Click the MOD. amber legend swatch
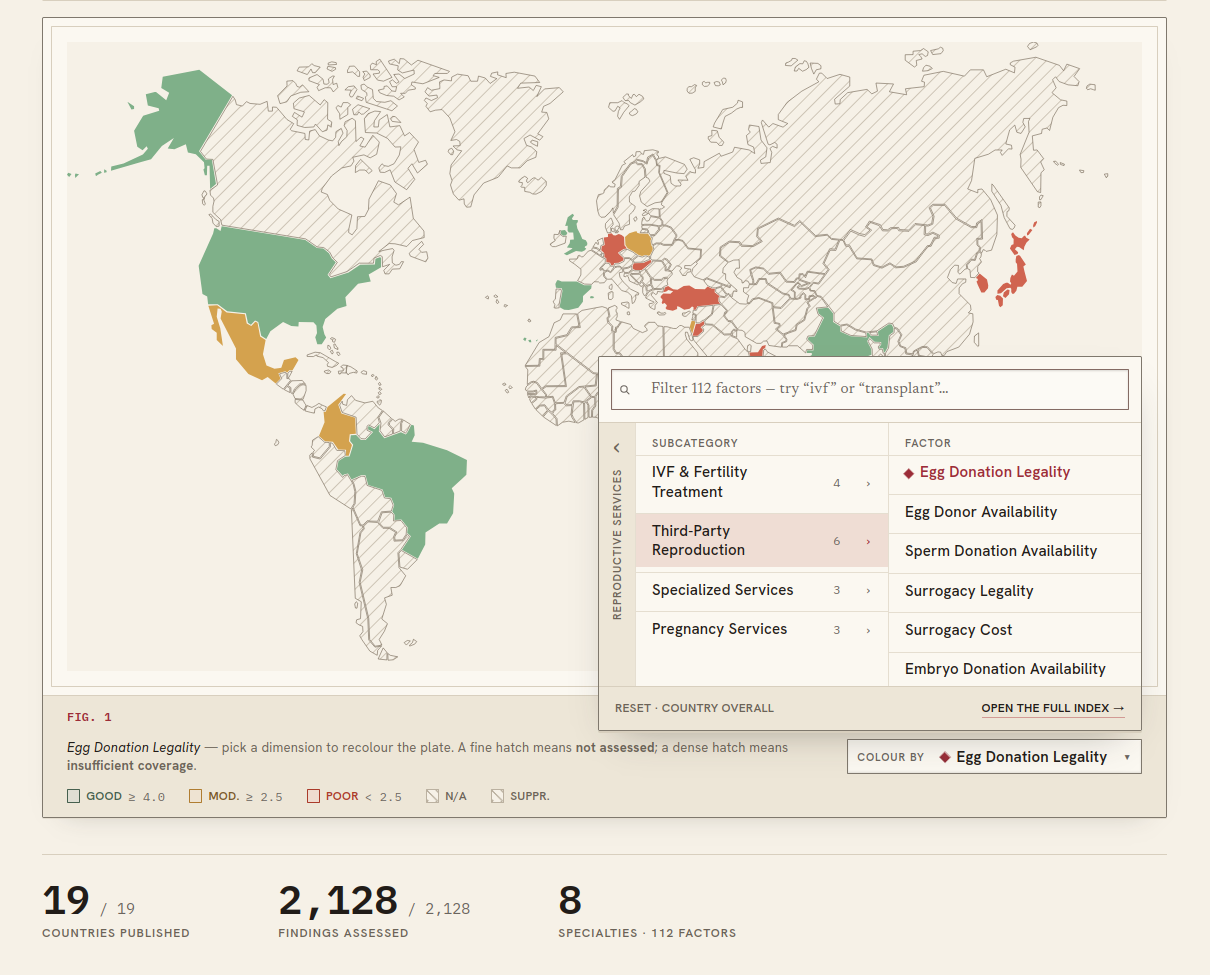This screenshot has width=1210, height=975. tap(195, 796)
